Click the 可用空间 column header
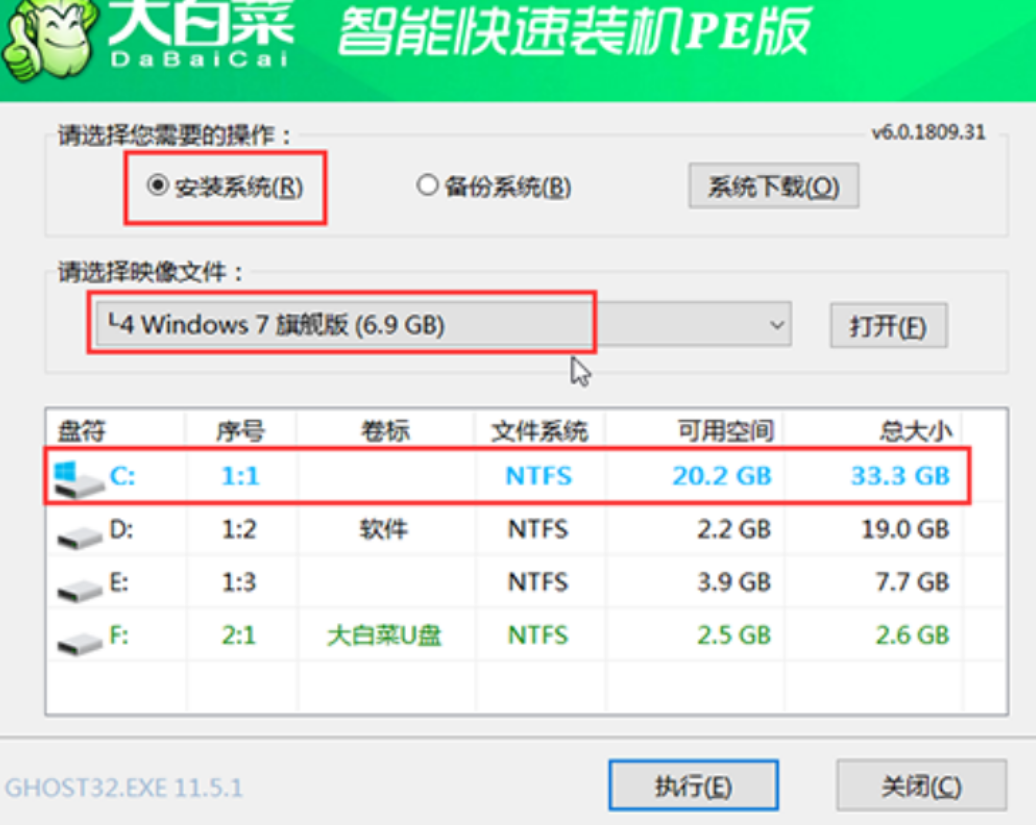 (x=725, y=431)
